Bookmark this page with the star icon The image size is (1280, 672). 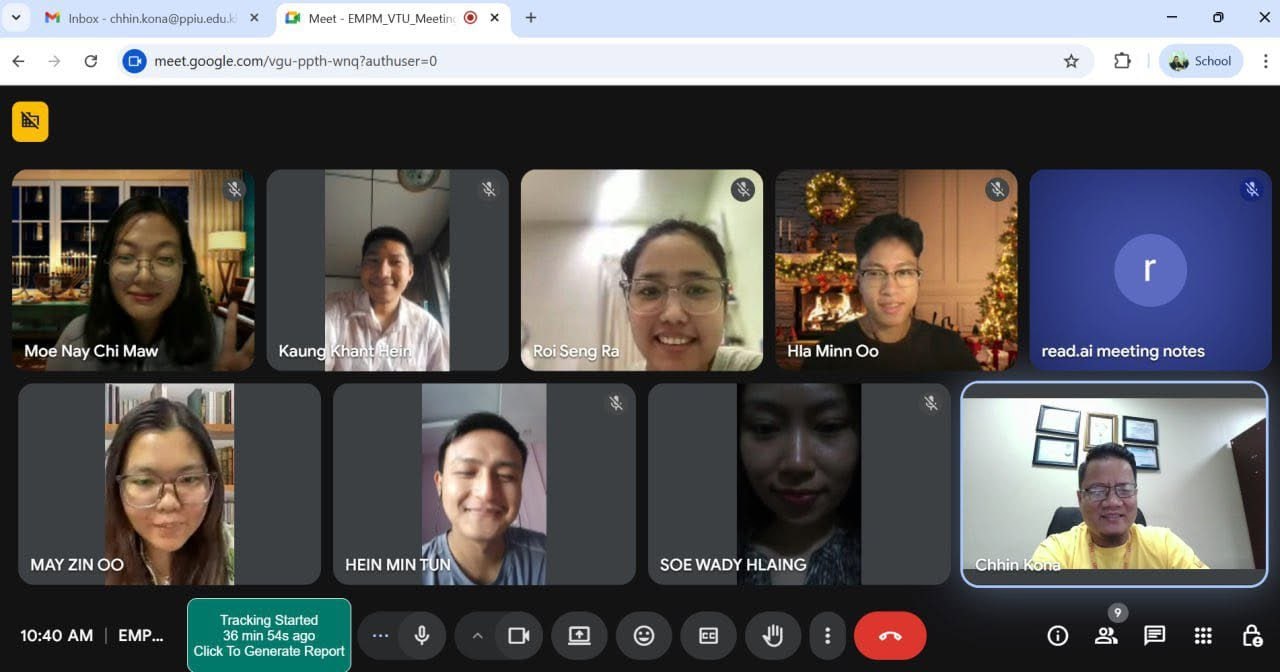pos(1071,61)
